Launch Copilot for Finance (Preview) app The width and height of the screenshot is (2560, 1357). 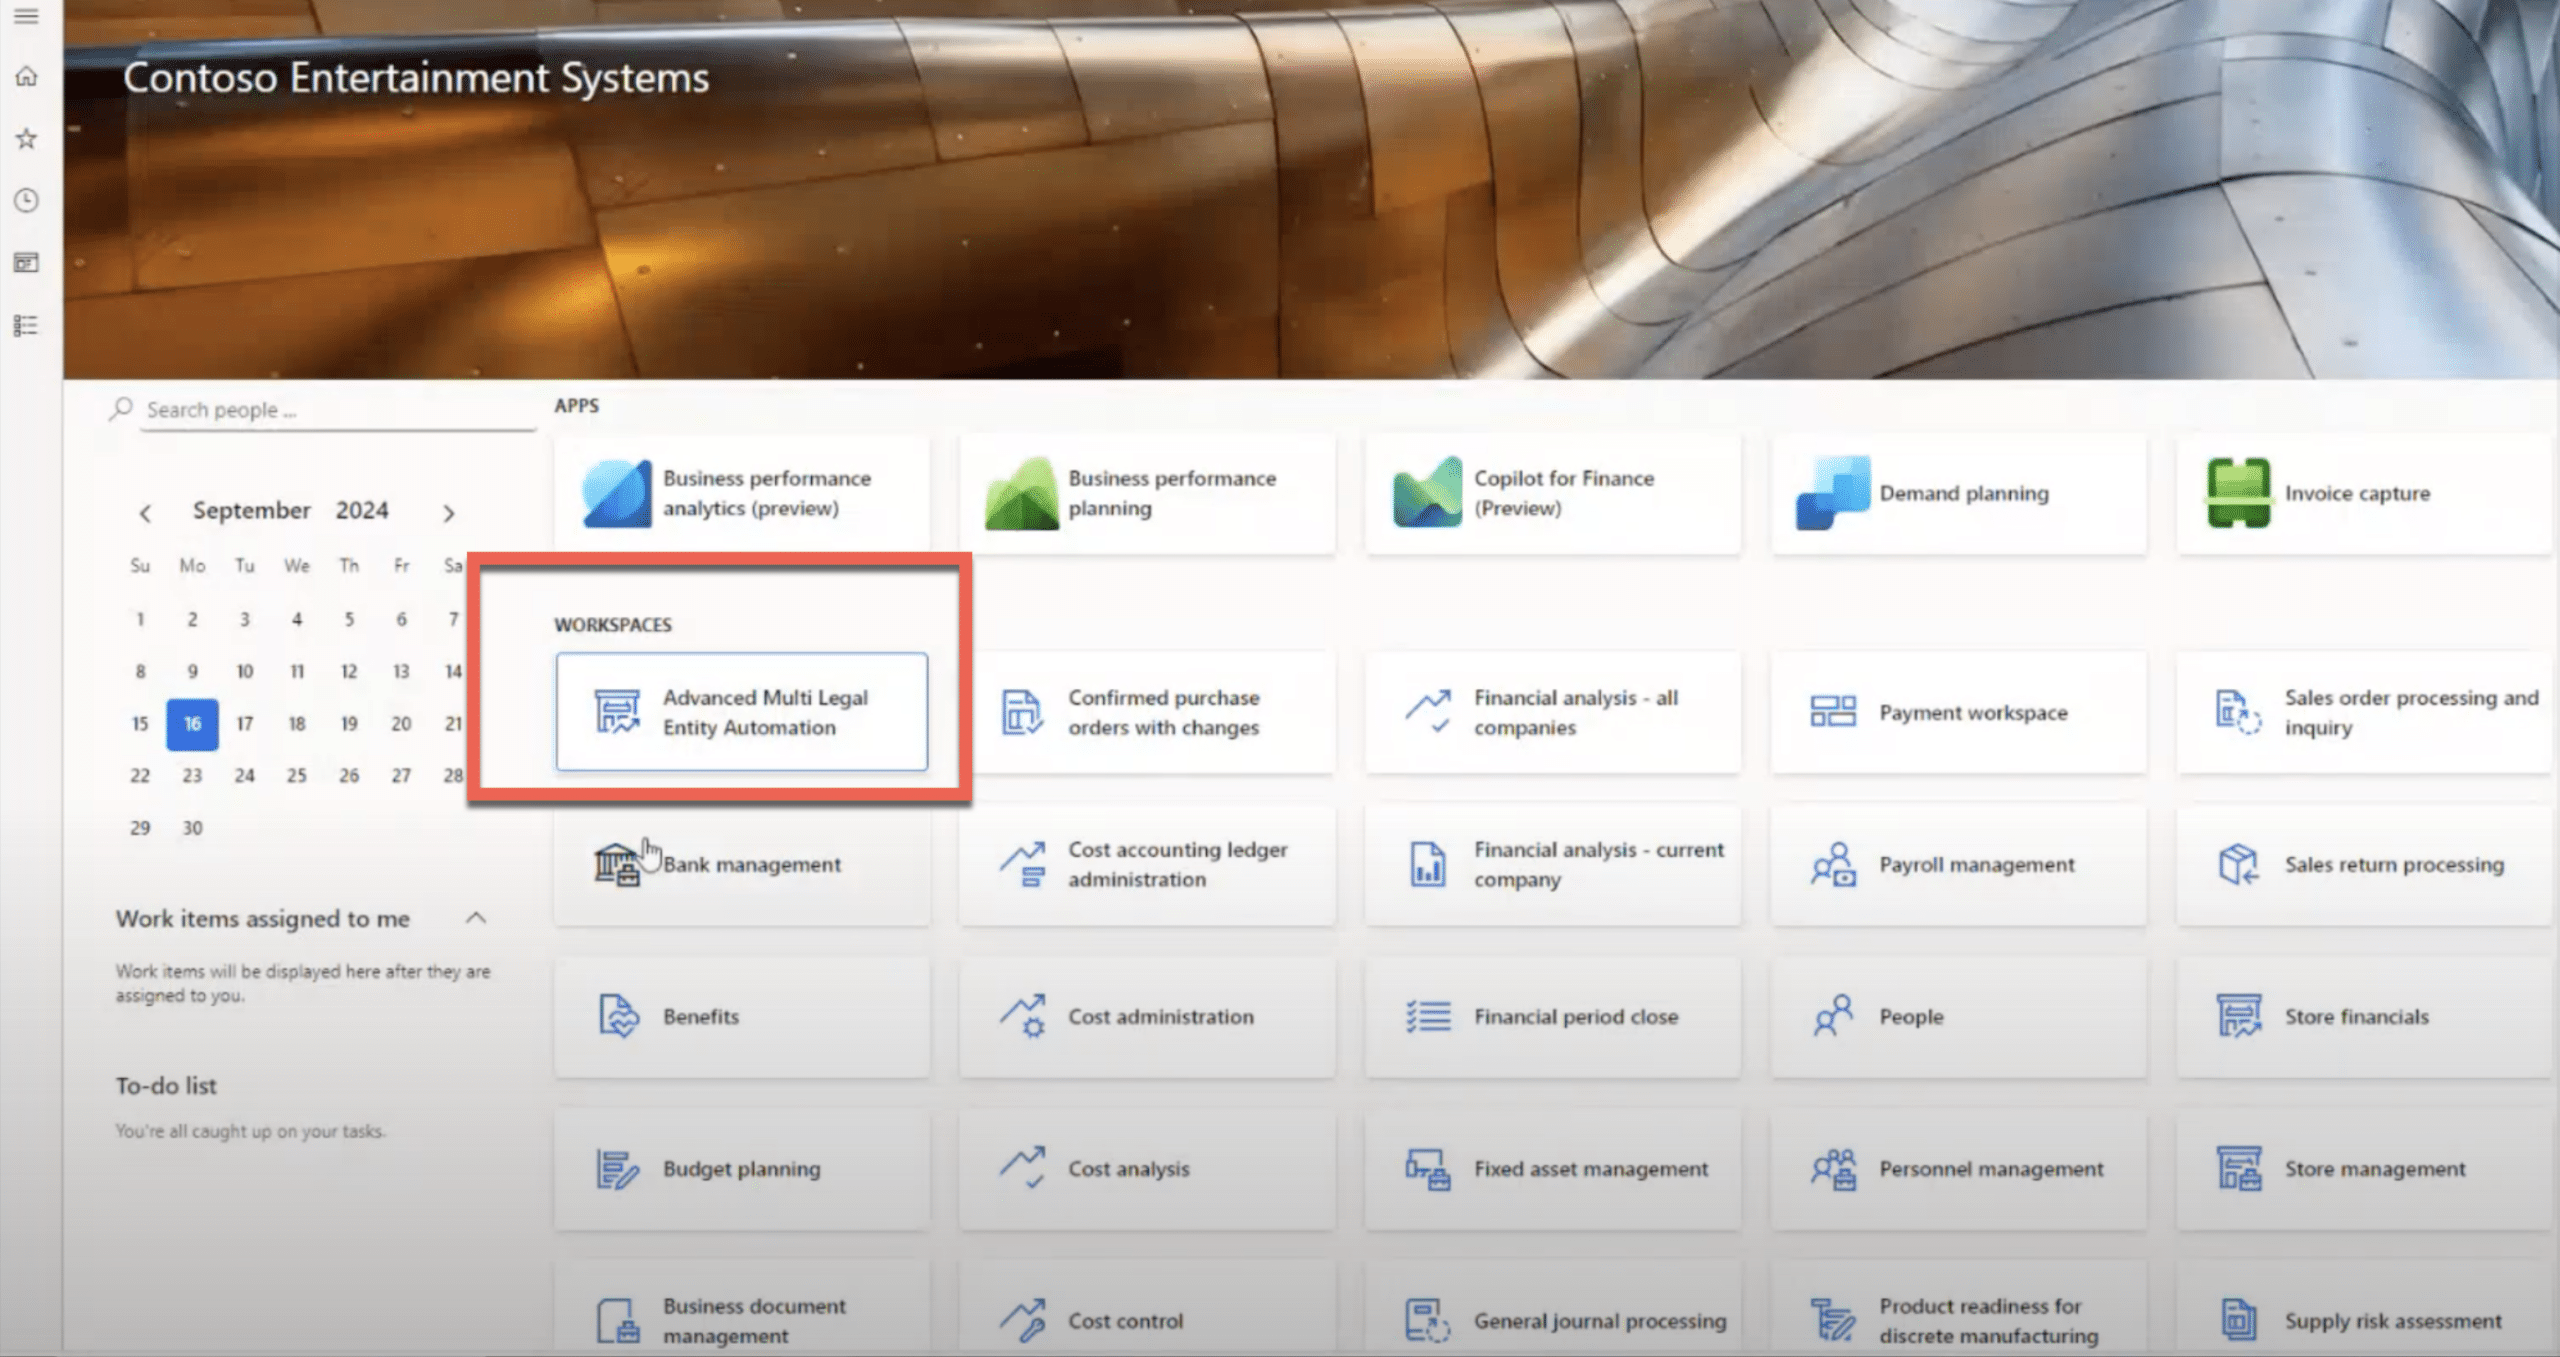1553,493
